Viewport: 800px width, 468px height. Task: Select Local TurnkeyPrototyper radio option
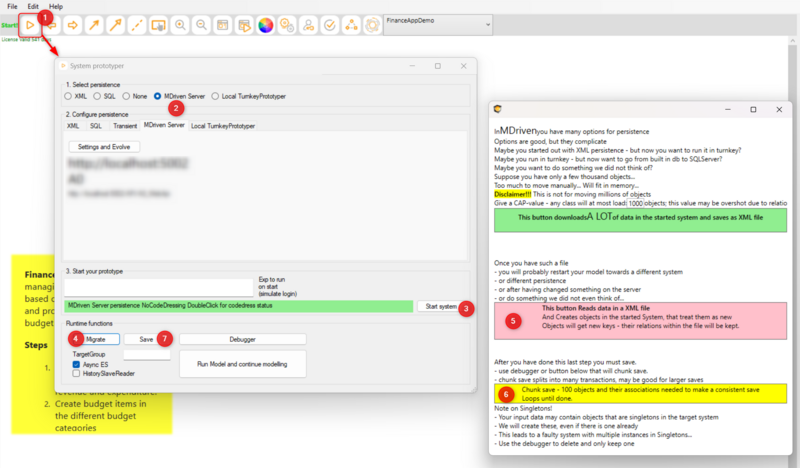coord(214,97)
